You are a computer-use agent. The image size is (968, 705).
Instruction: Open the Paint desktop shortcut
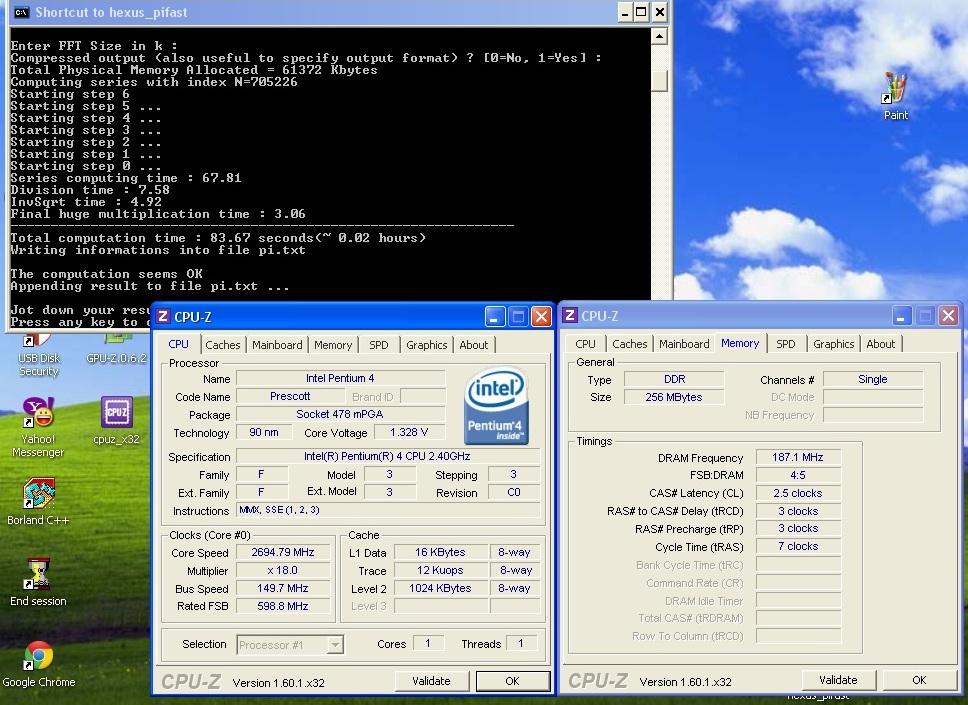(895, 95)
